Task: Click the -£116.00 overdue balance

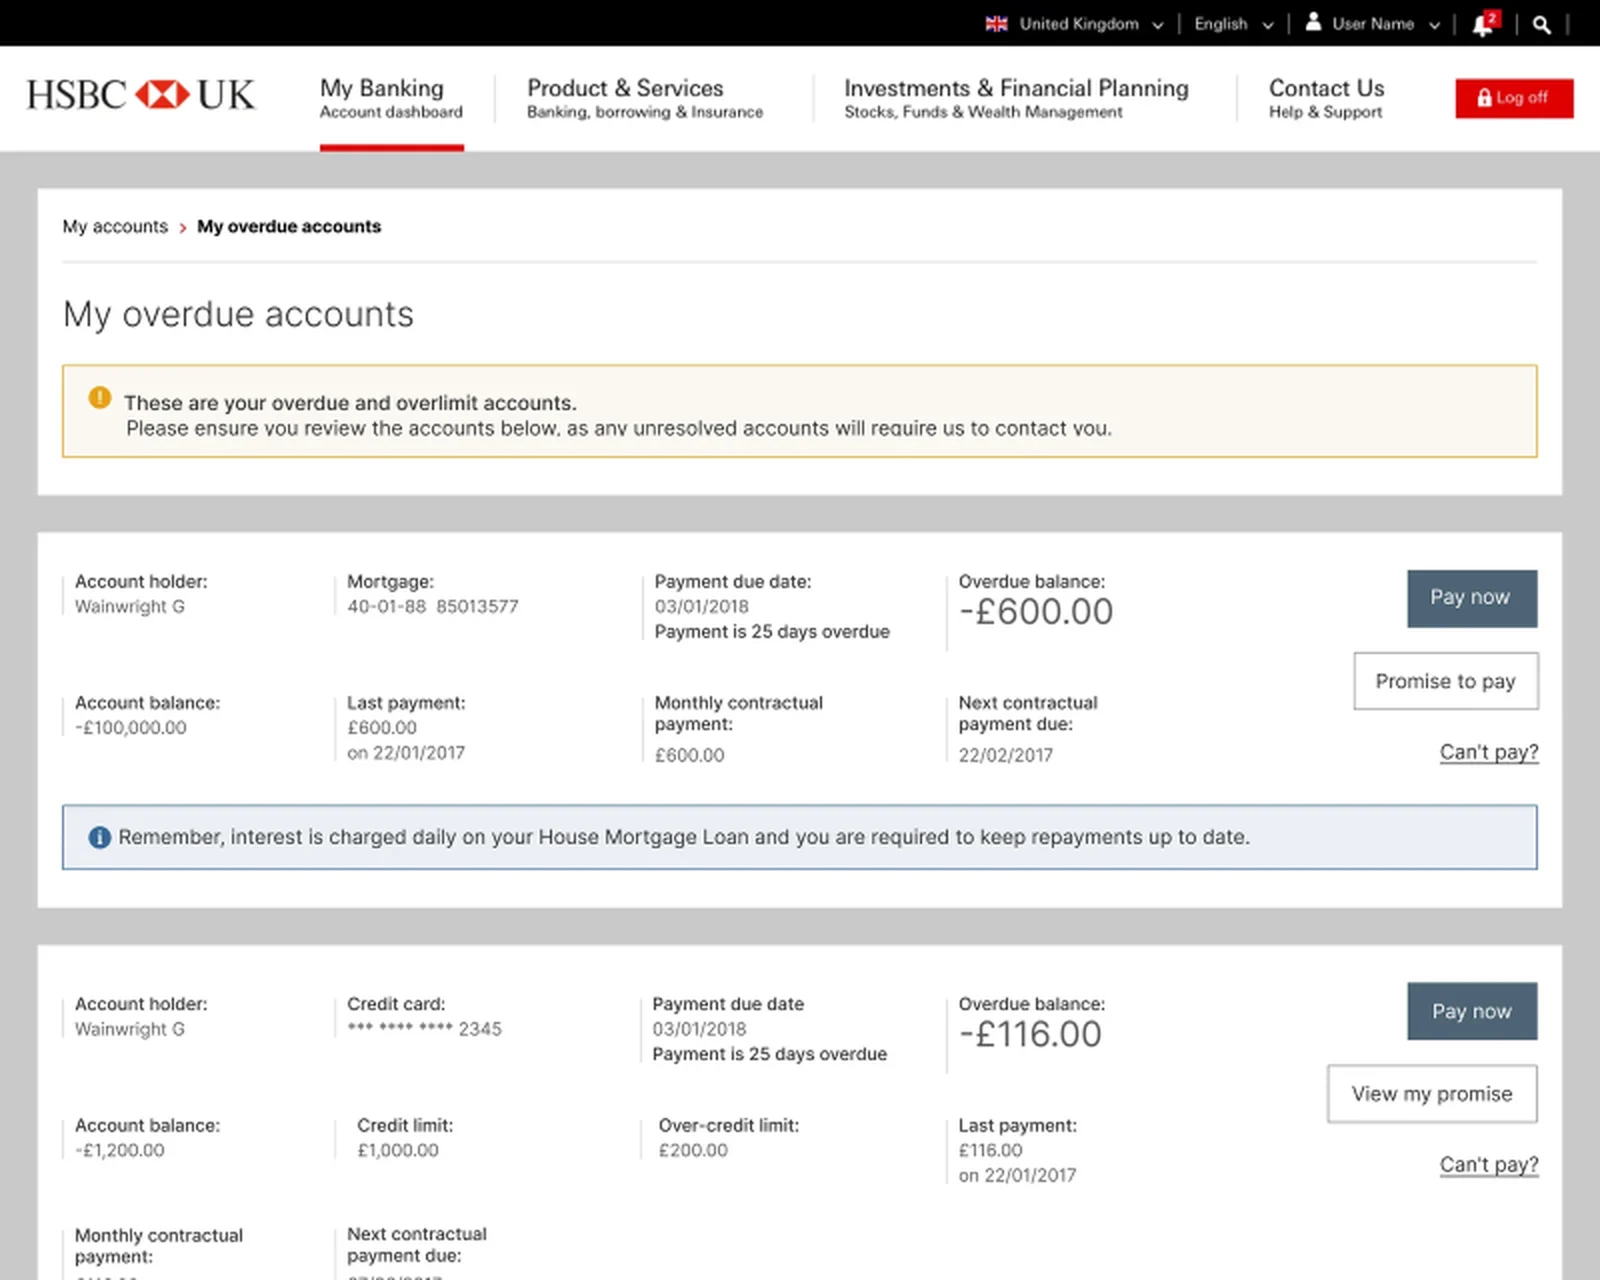Action: [x=1030, y=1035]
